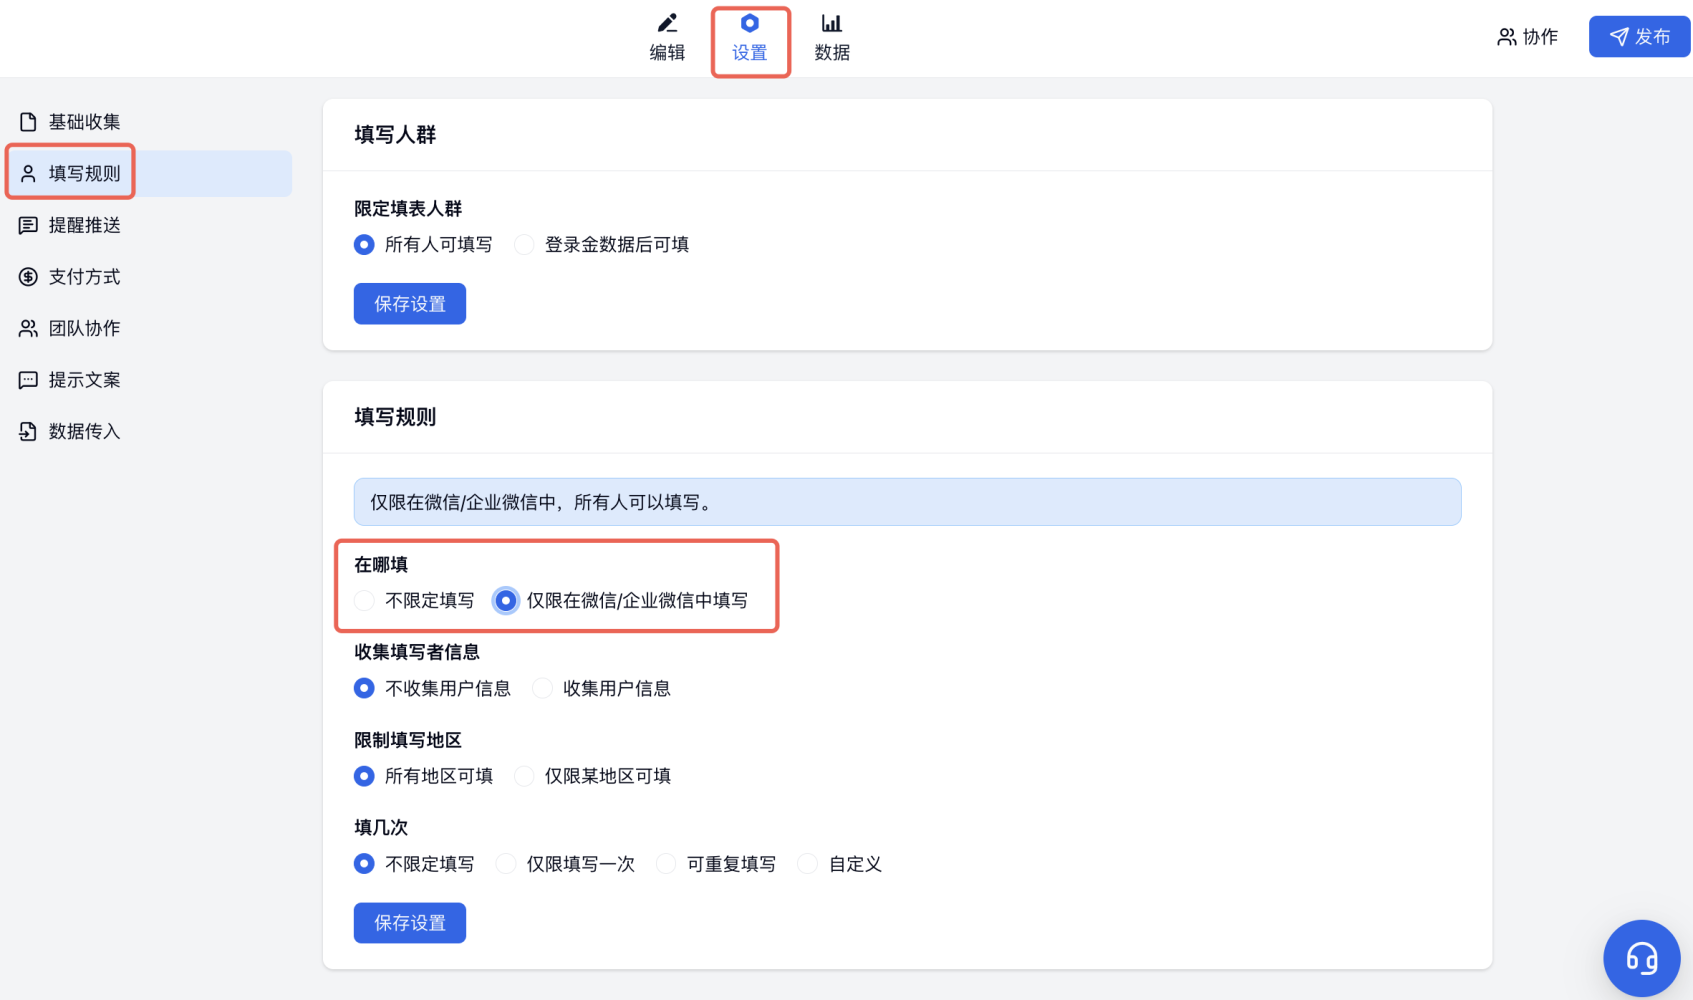Image resolution: width=1693 pixels, height=1000 pixels.
Task: Click 保存设置 below 填几次 options
Action: tap(410, 923)
